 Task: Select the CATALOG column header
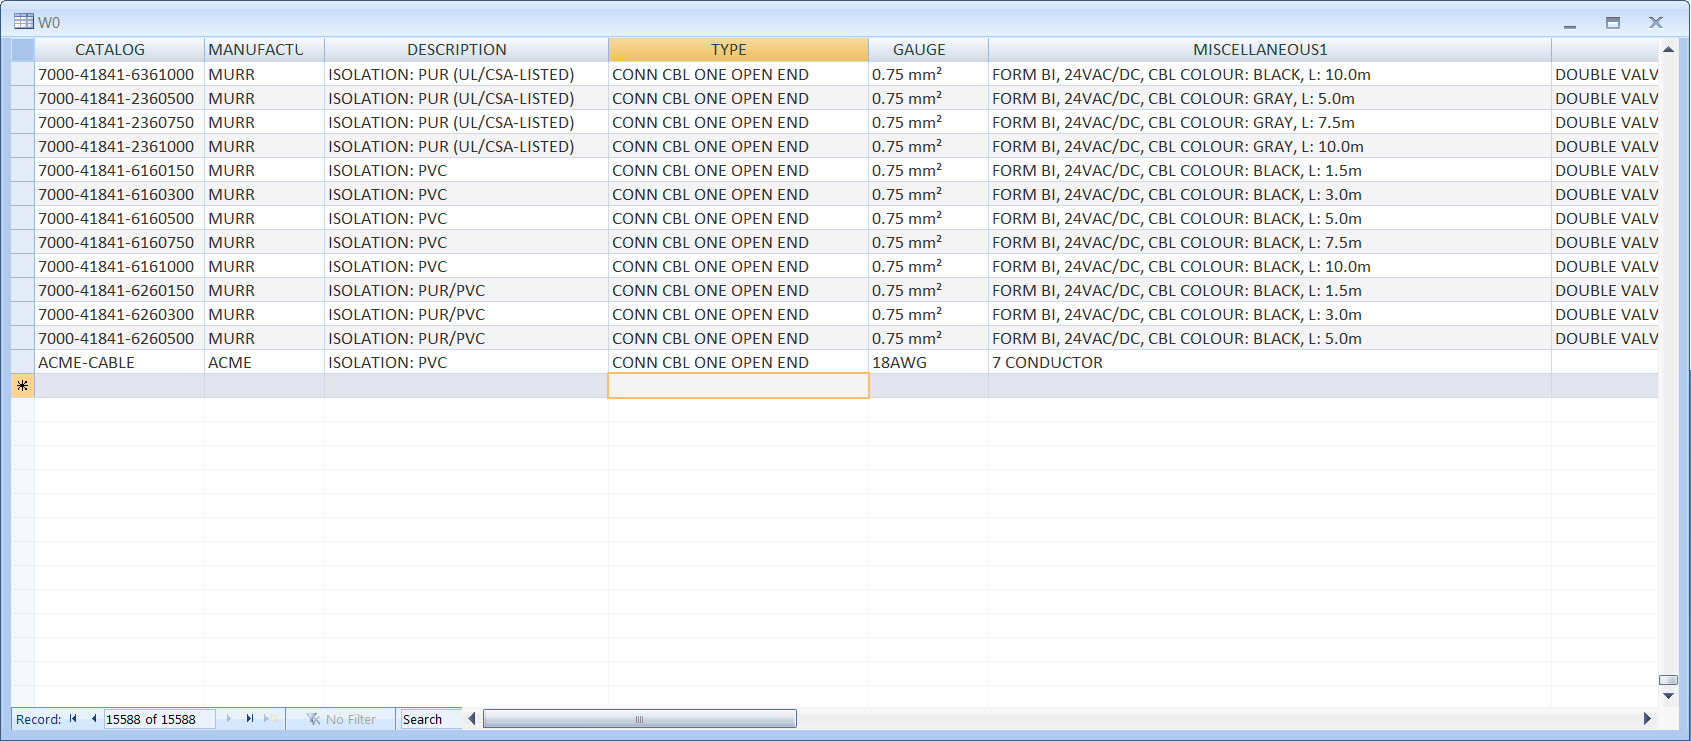coord(119,49)
